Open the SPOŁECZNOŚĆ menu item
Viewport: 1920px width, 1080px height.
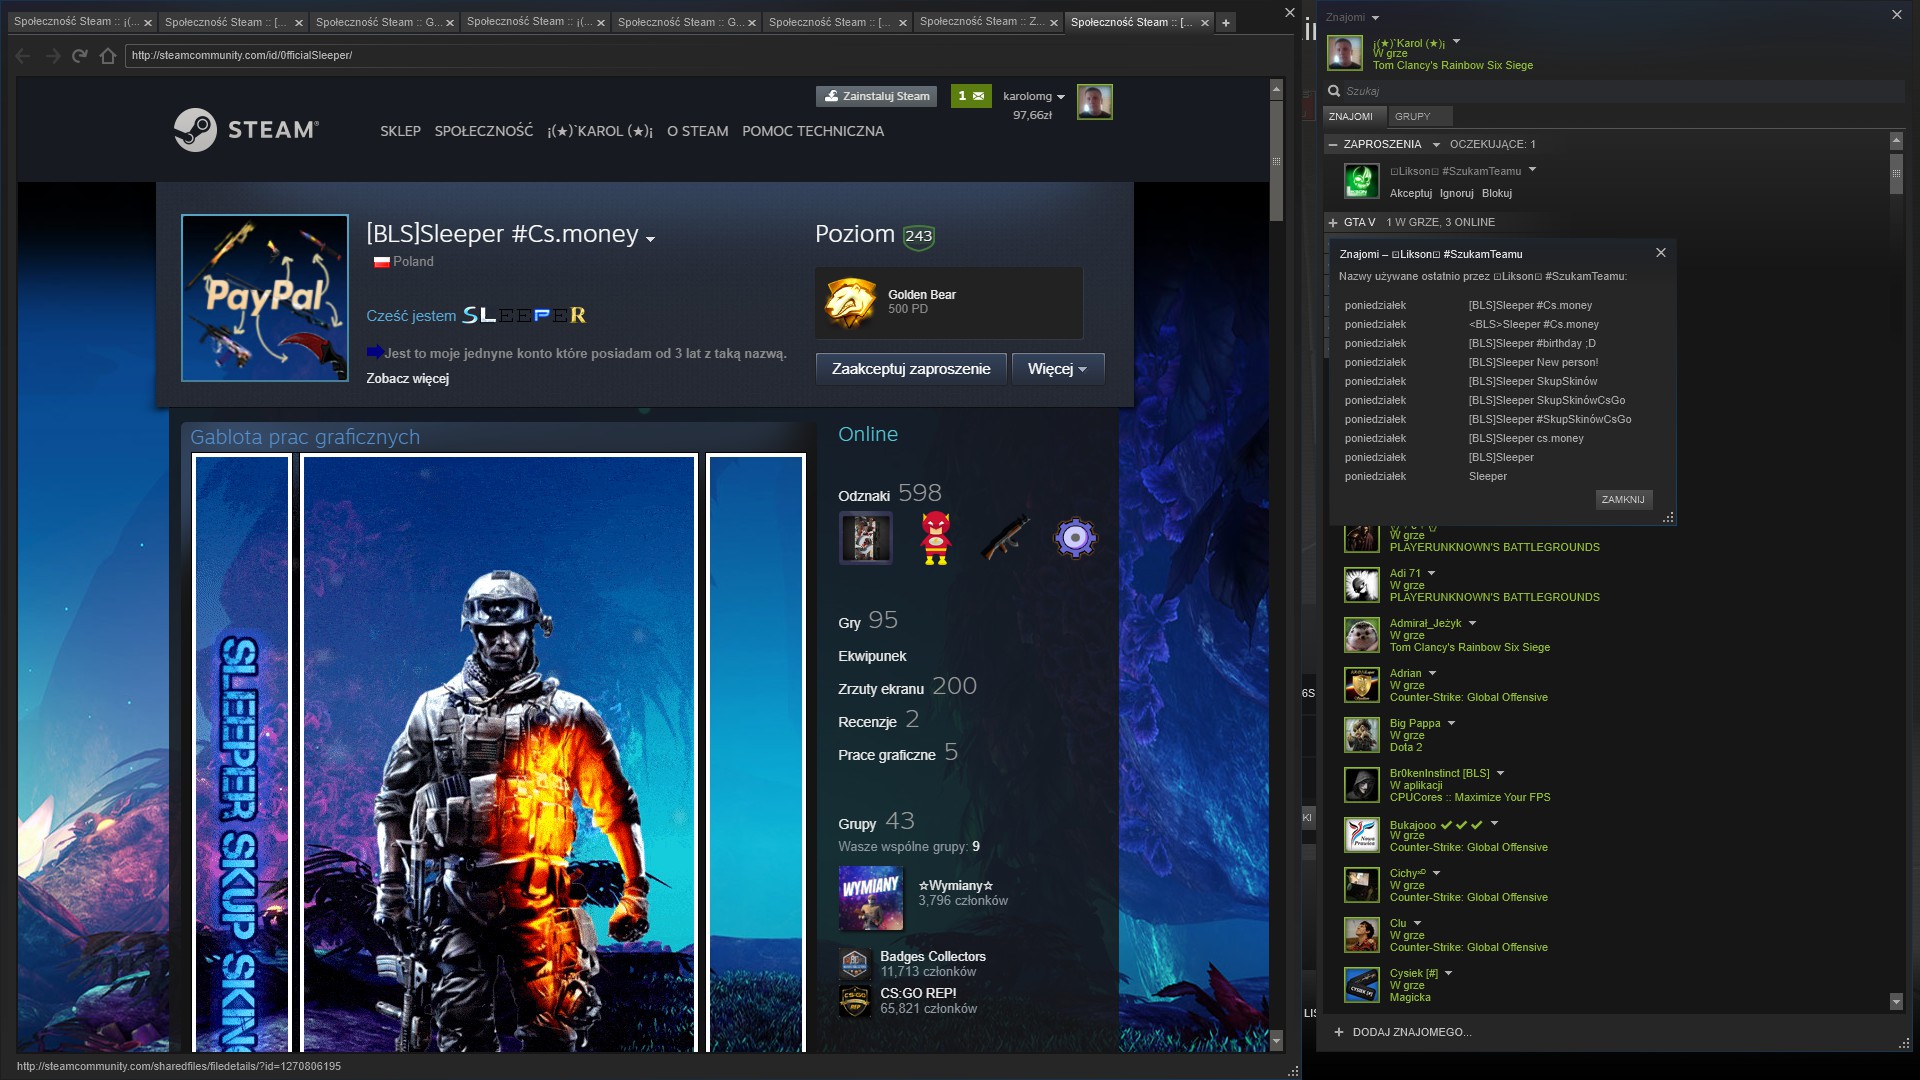483,131
